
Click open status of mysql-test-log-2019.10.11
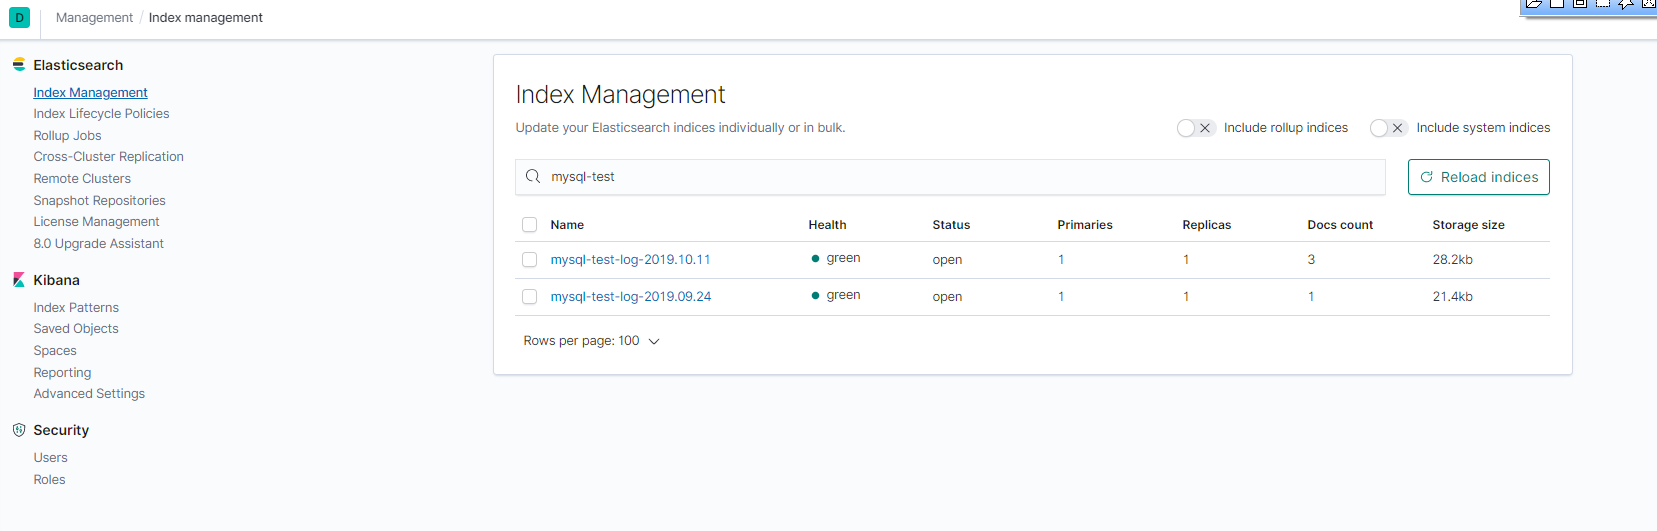947,260
